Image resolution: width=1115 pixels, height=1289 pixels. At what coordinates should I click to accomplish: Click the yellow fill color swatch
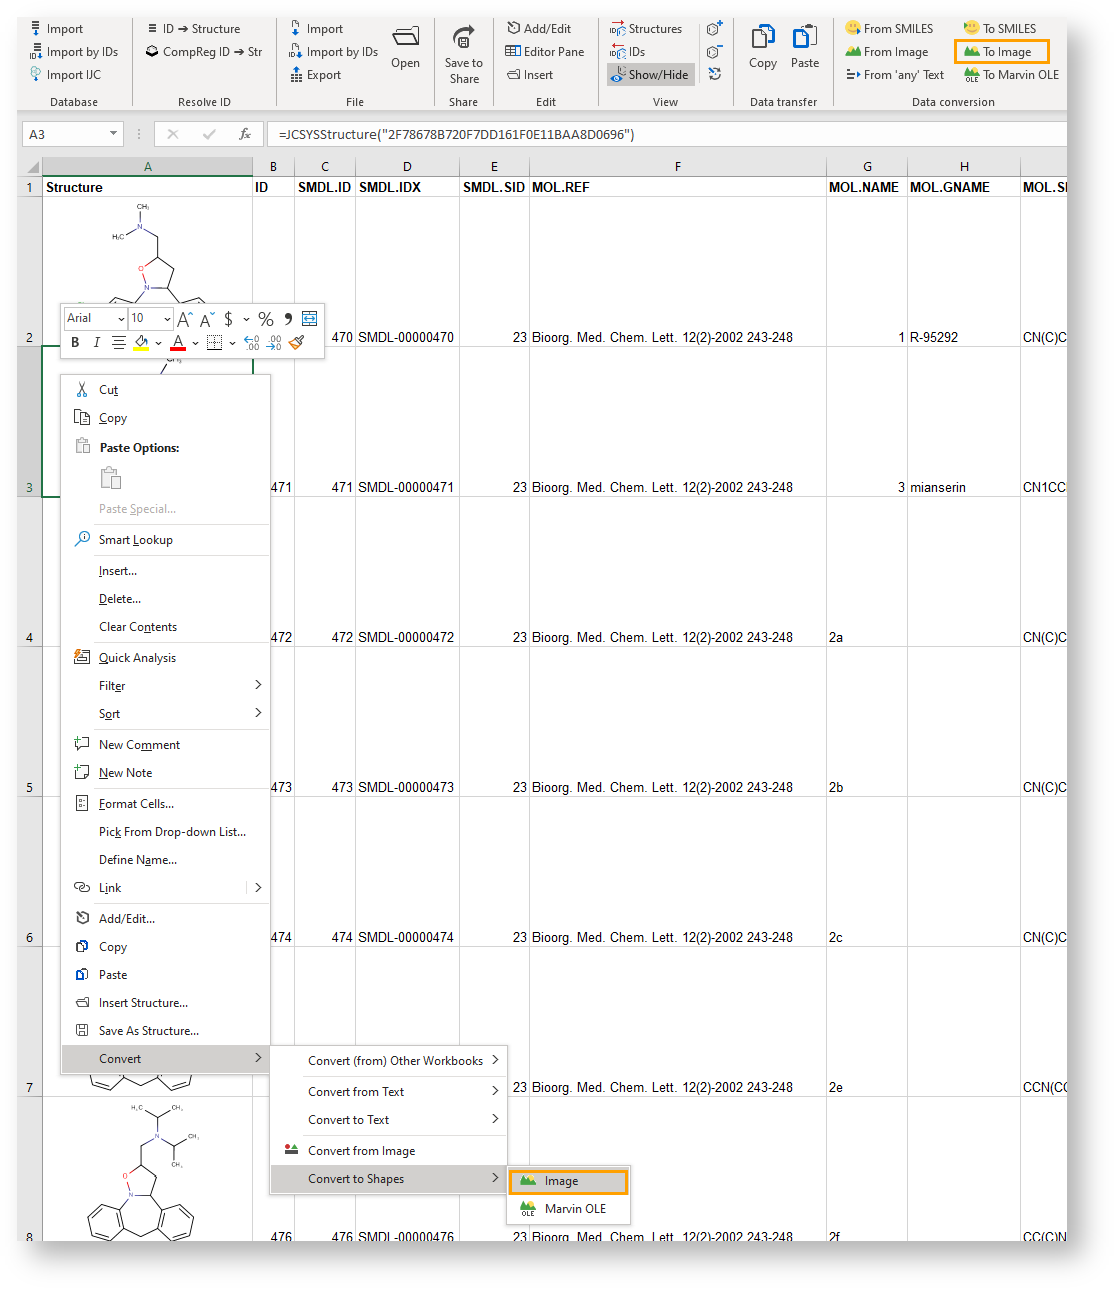tap(142, 343)
